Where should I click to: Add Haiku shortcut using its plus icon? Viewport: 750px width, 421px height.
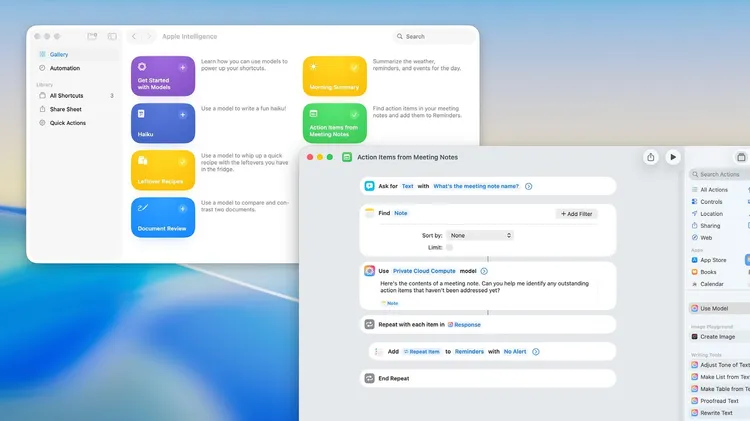[183, 115]
